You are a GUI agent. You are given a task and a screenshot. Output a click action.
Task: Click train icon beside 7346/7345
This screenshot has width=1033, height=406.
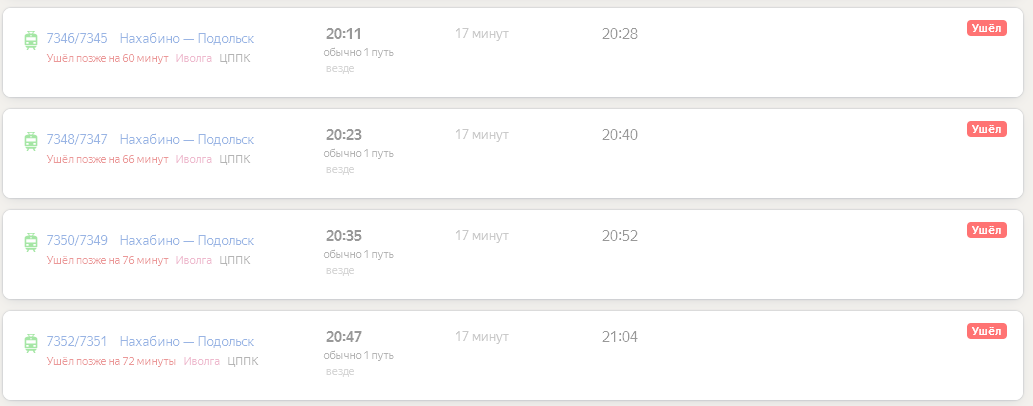pos(31,40)
